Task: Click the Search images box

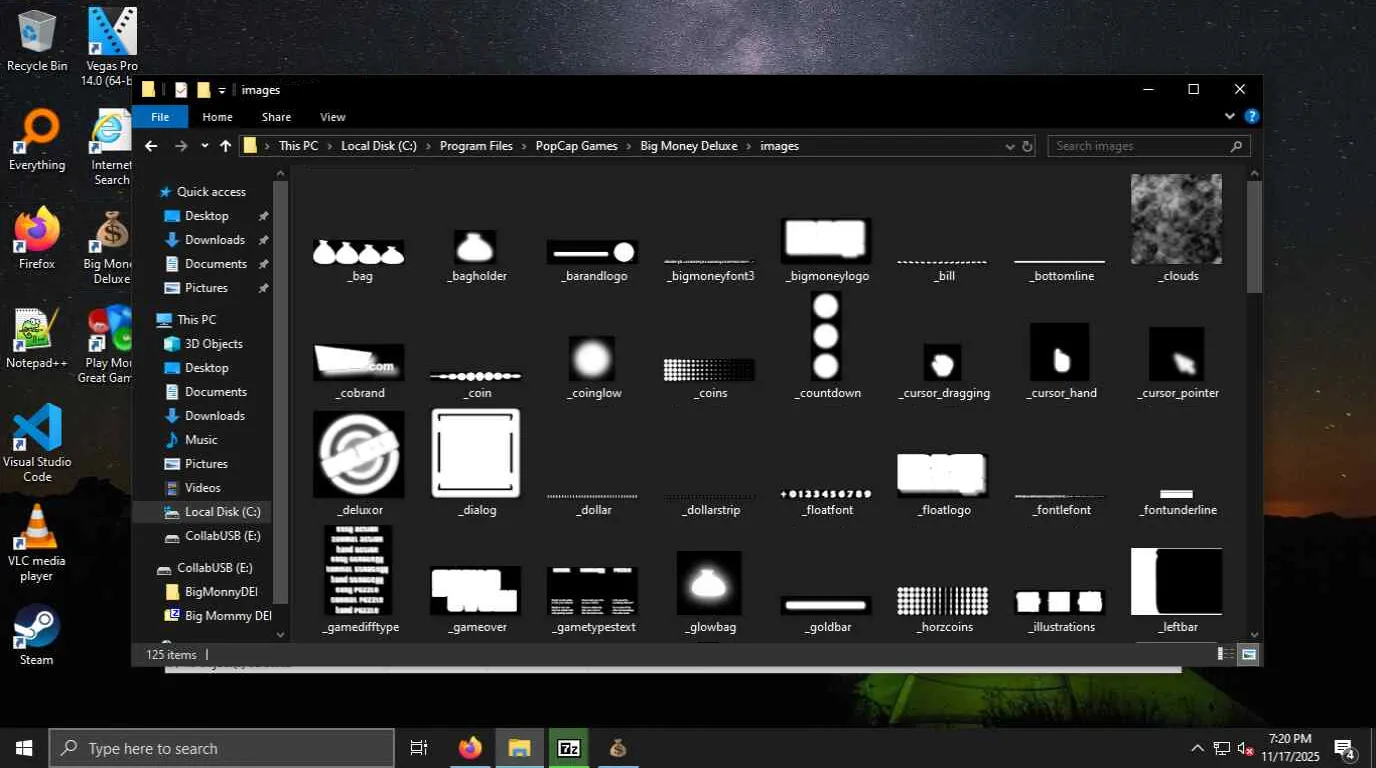Action: (1149, 146)
